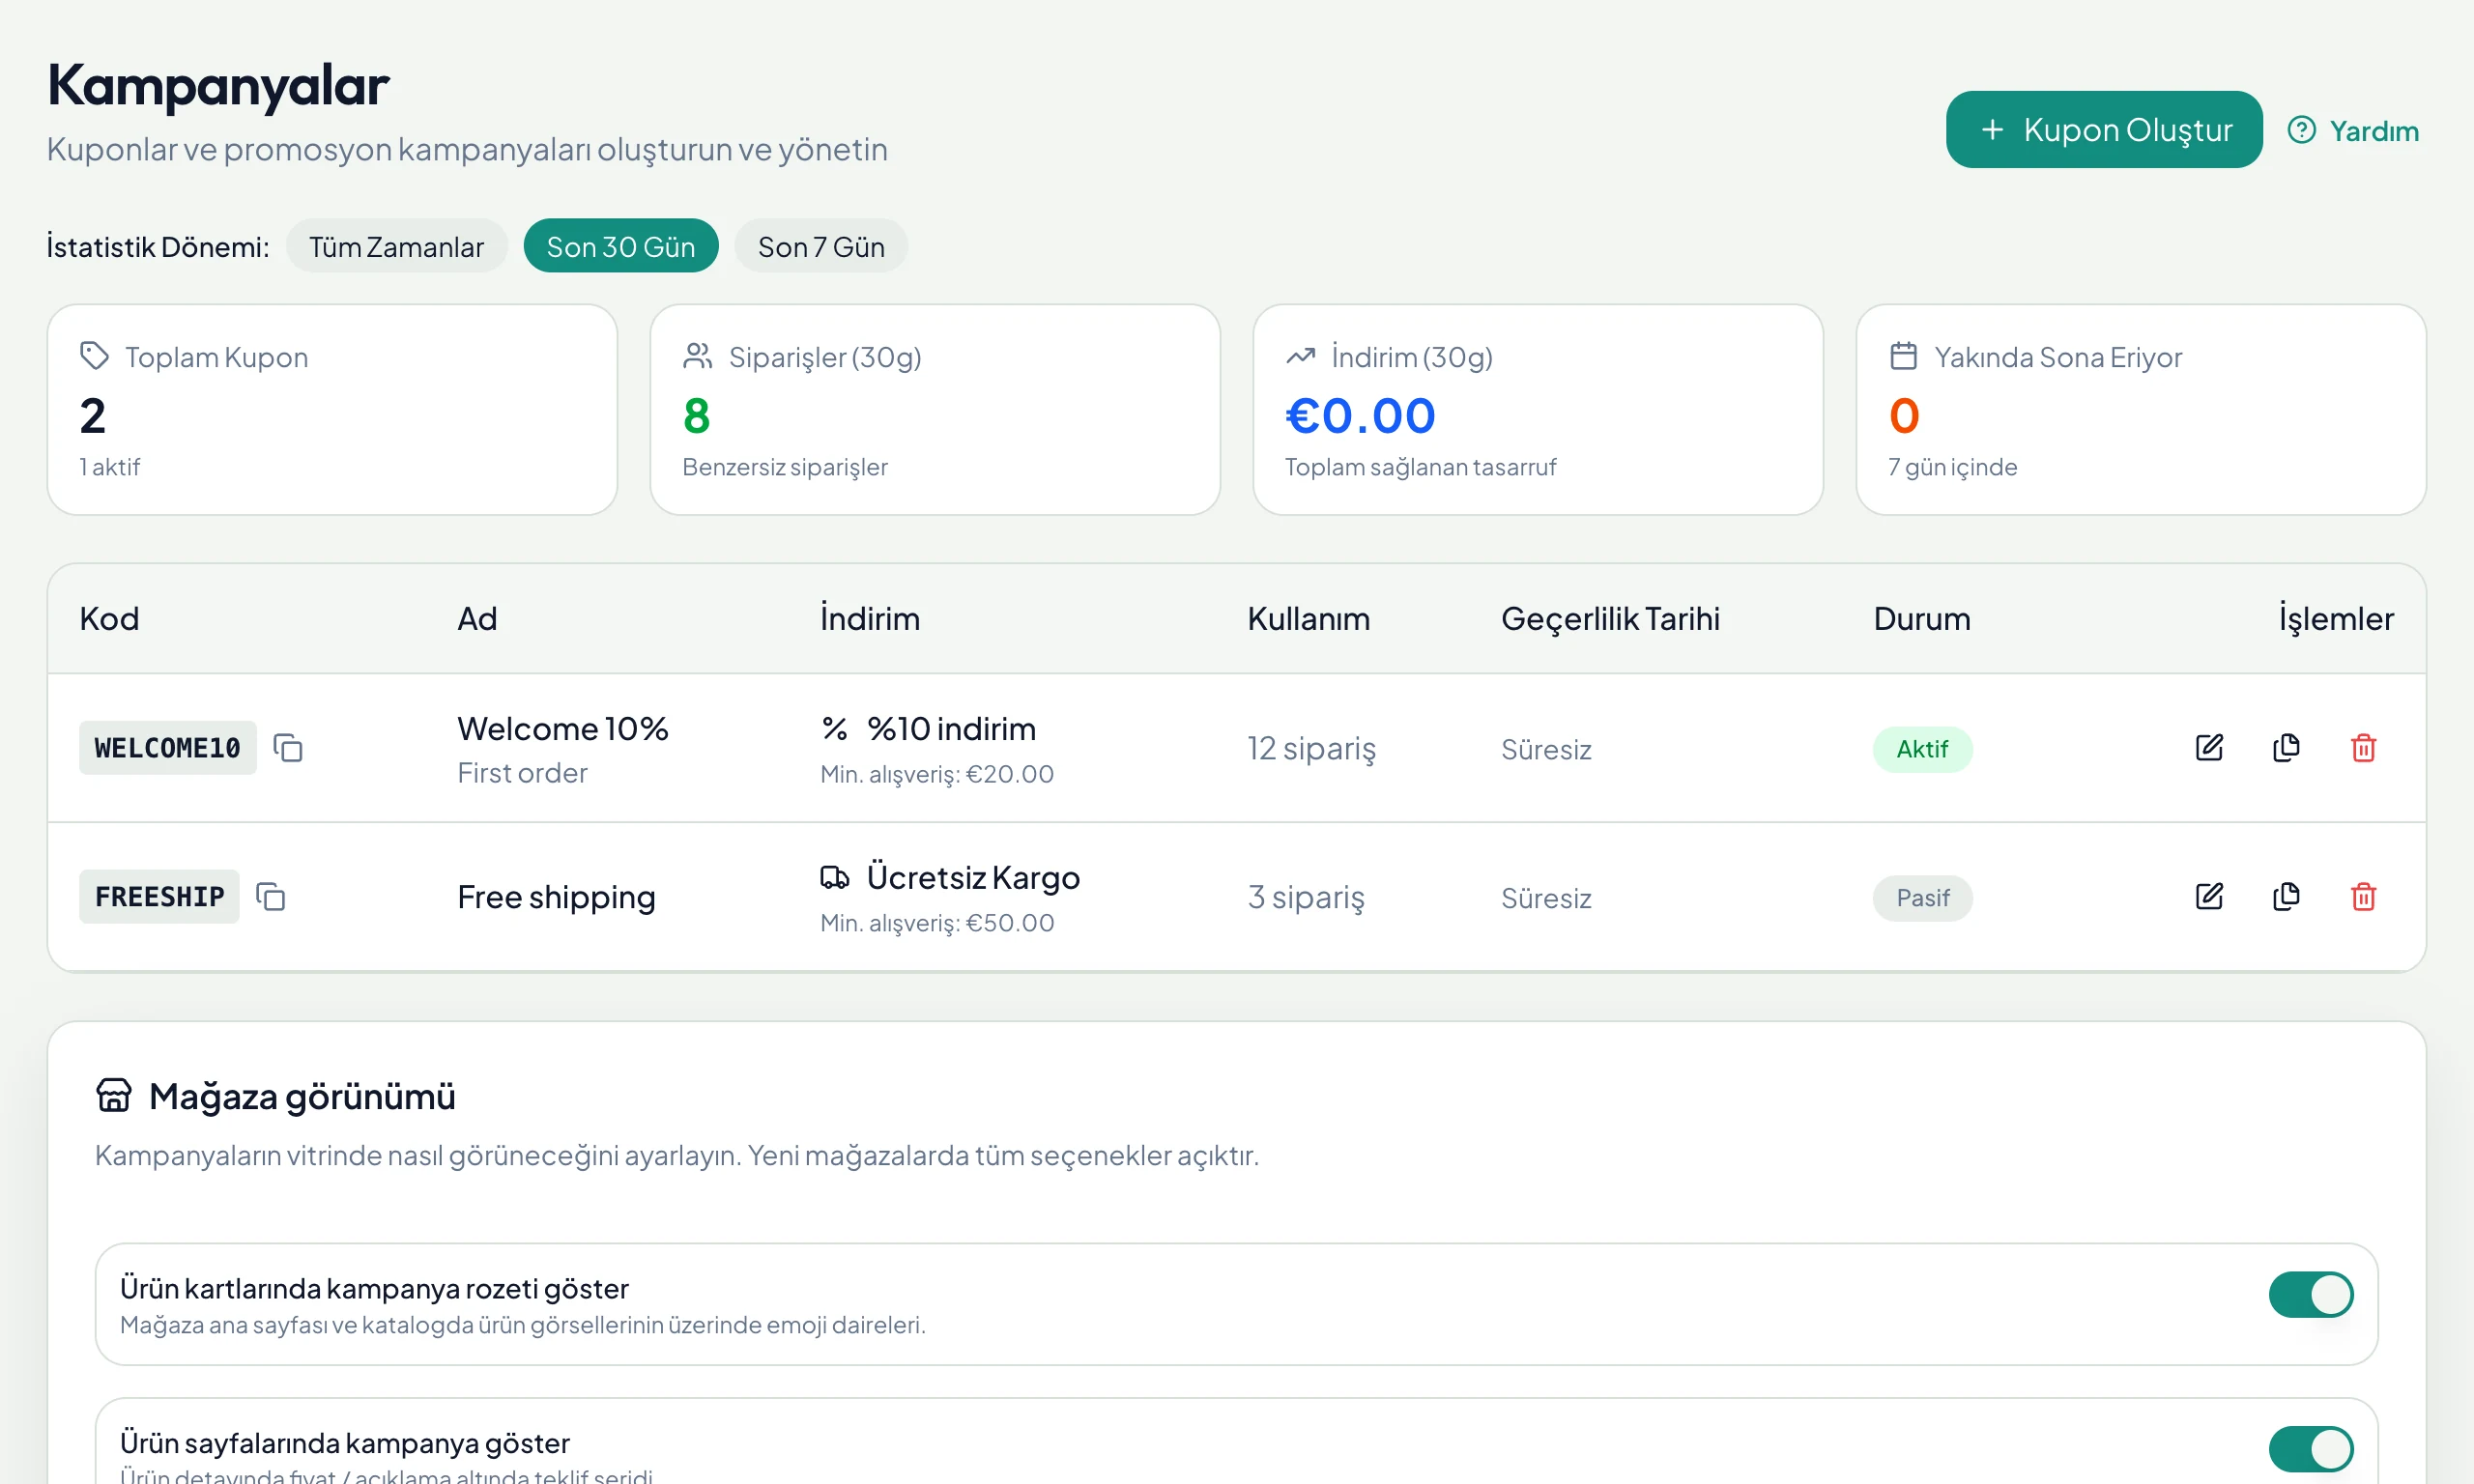
Task: Click the Toplam Kupon tag icon
Action: (94, 356)
